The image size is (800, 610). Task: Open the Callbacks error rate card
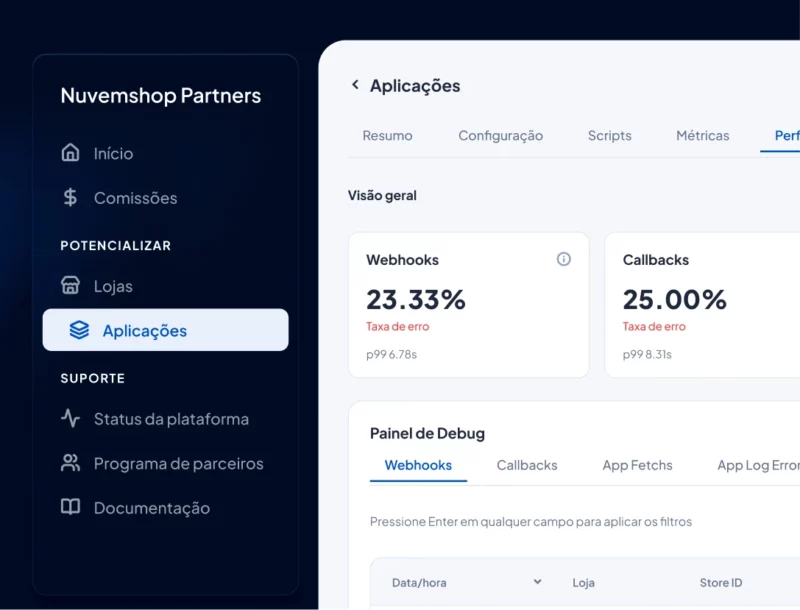(702, 305)
